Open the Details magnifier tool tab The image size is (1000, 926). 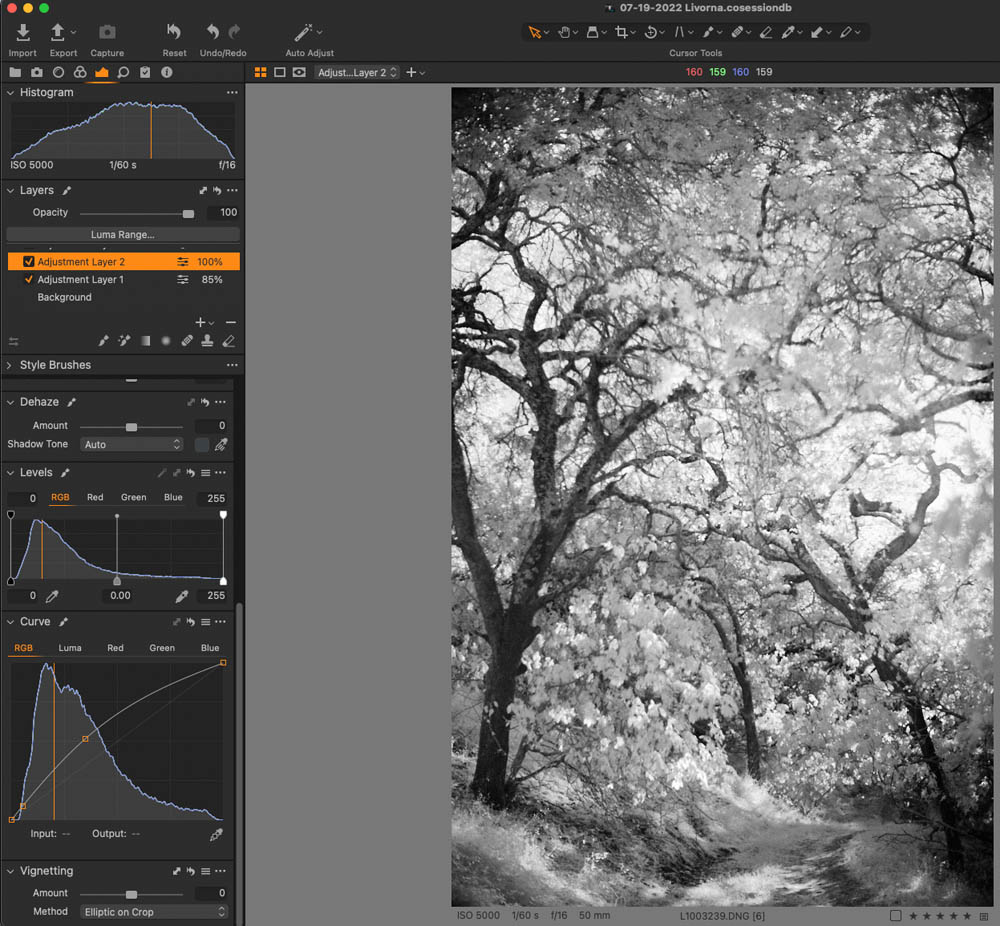coord(123,72)
